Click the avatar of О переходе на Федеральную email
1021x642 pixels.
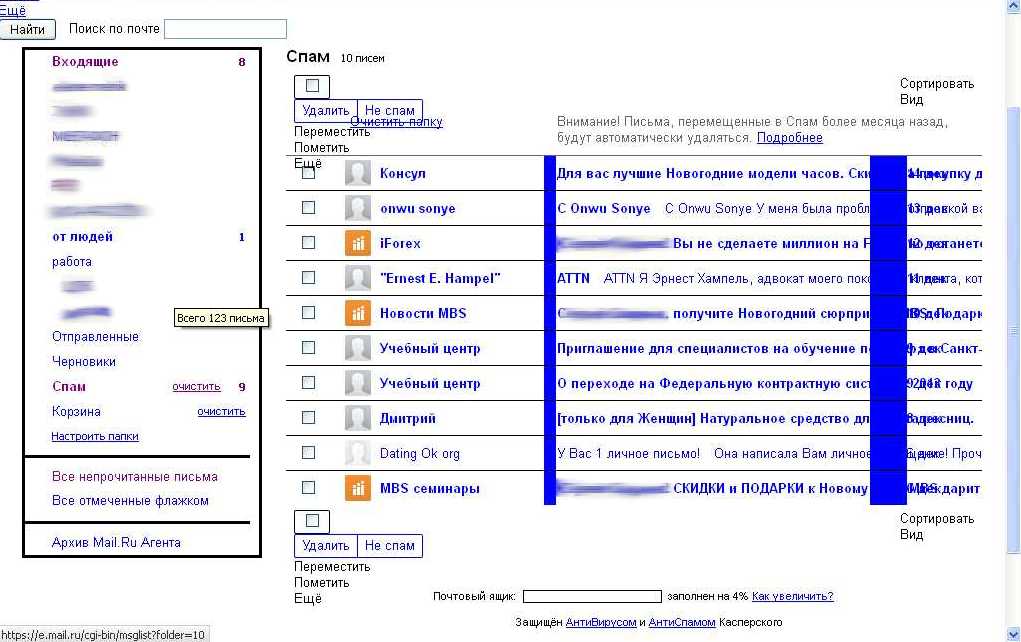357,384
